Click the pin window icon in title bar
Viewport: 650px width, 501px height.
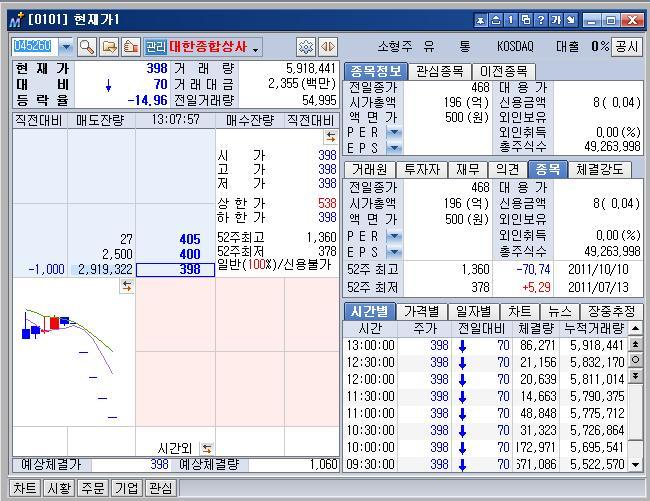[x=480, y=20]
